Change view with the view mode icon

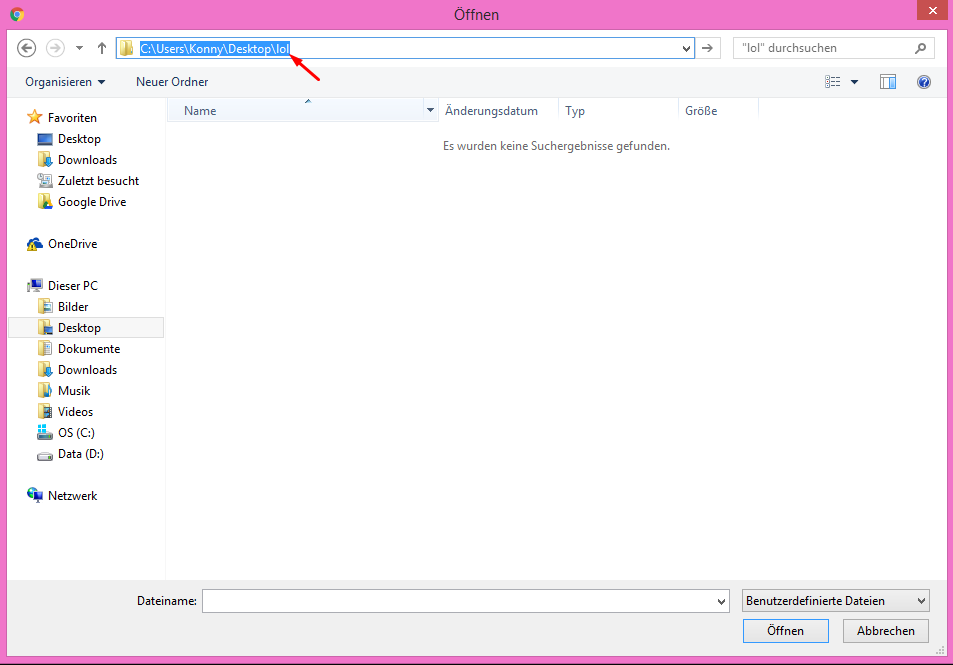pyautogui.click(x=833, y=81)
